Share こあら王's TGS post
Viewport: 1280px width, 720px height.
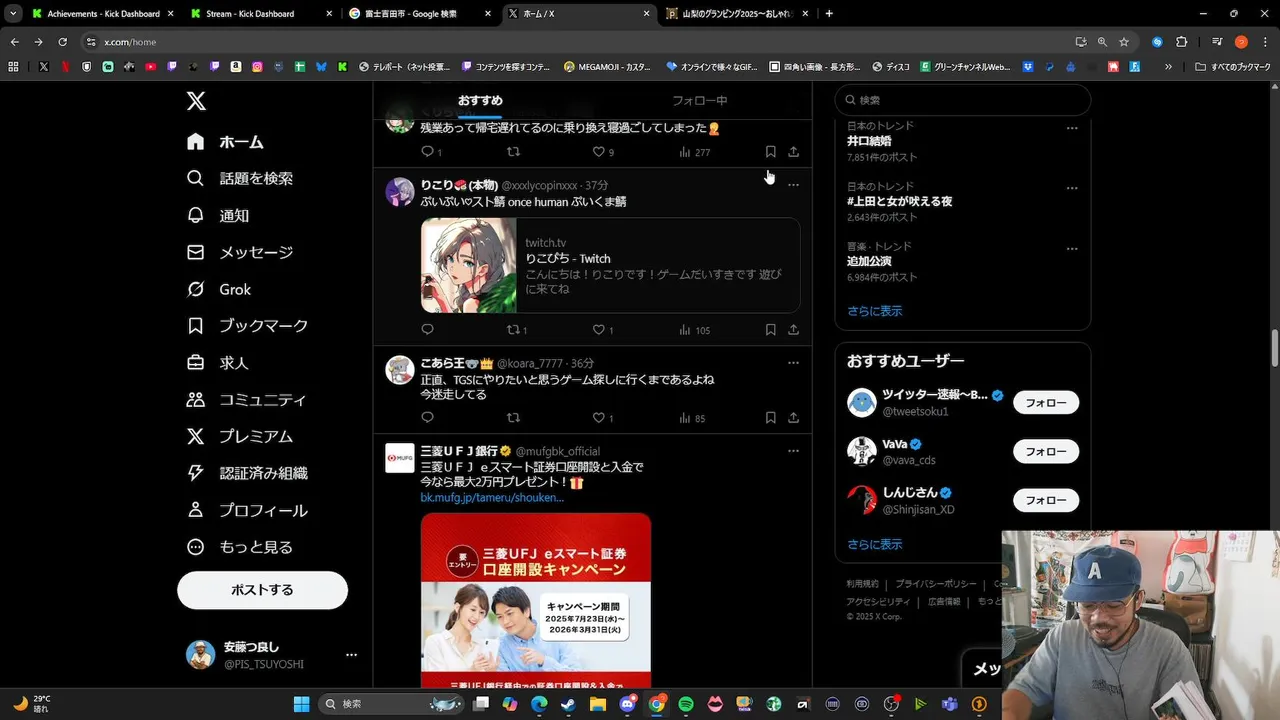coord(793,418)
